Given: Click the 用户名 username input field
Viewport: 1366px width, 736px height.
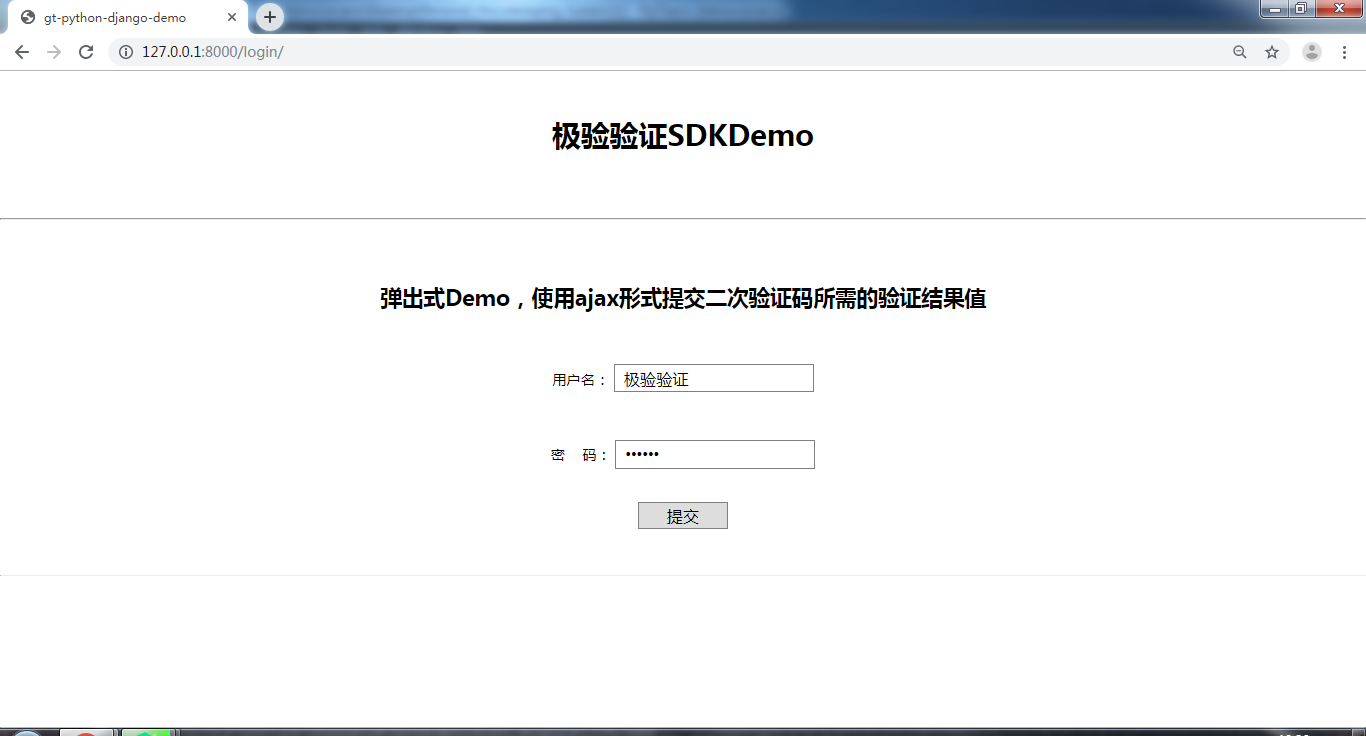Looking at the screenshot, I should point(714,378).
